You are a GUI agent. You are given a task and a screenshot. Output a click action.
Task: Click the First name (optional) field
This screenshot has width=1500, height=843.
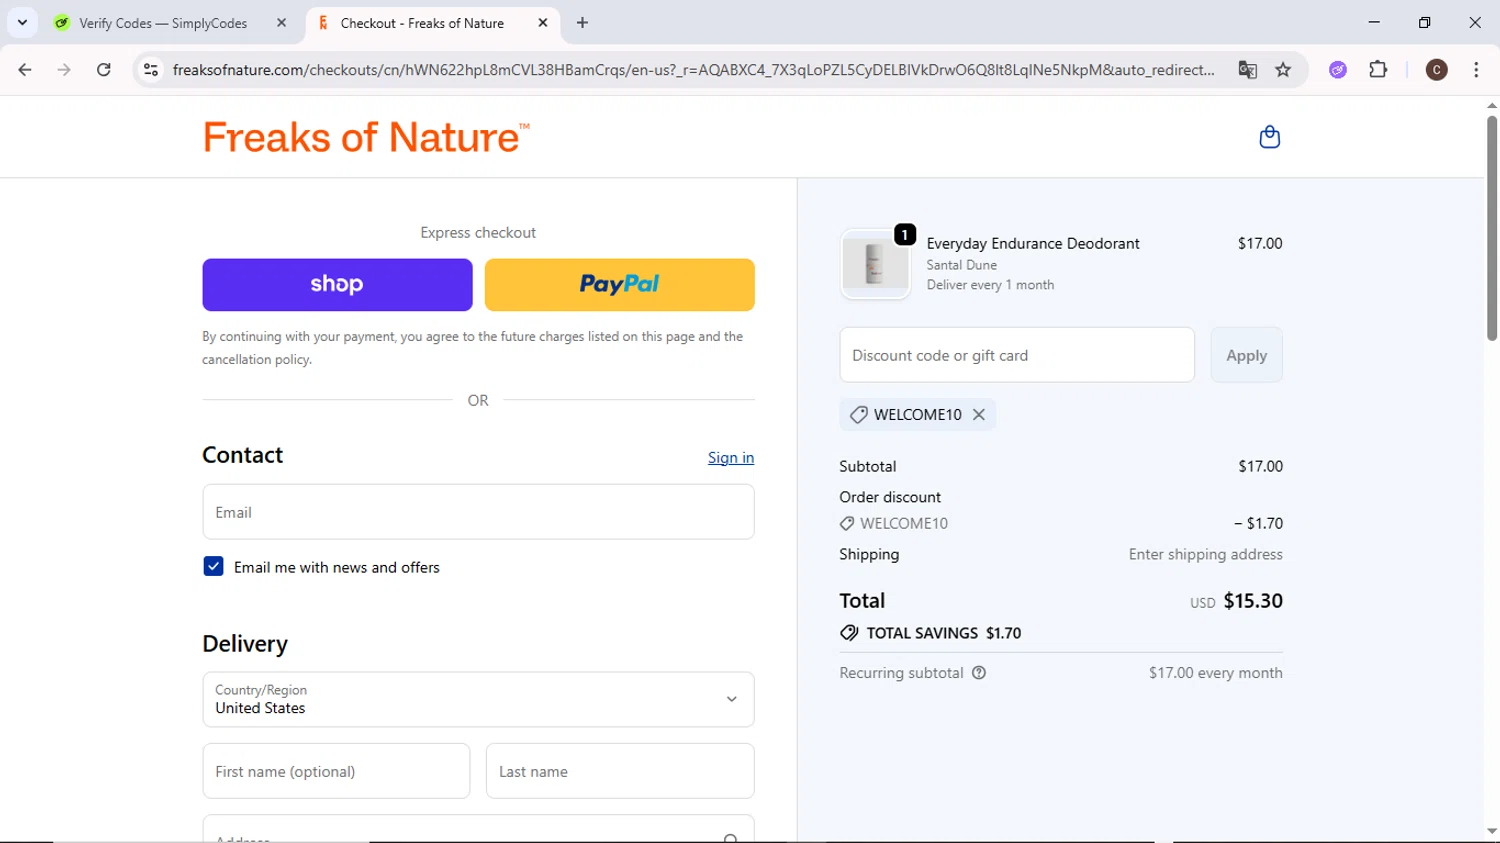tap(336, 771)
